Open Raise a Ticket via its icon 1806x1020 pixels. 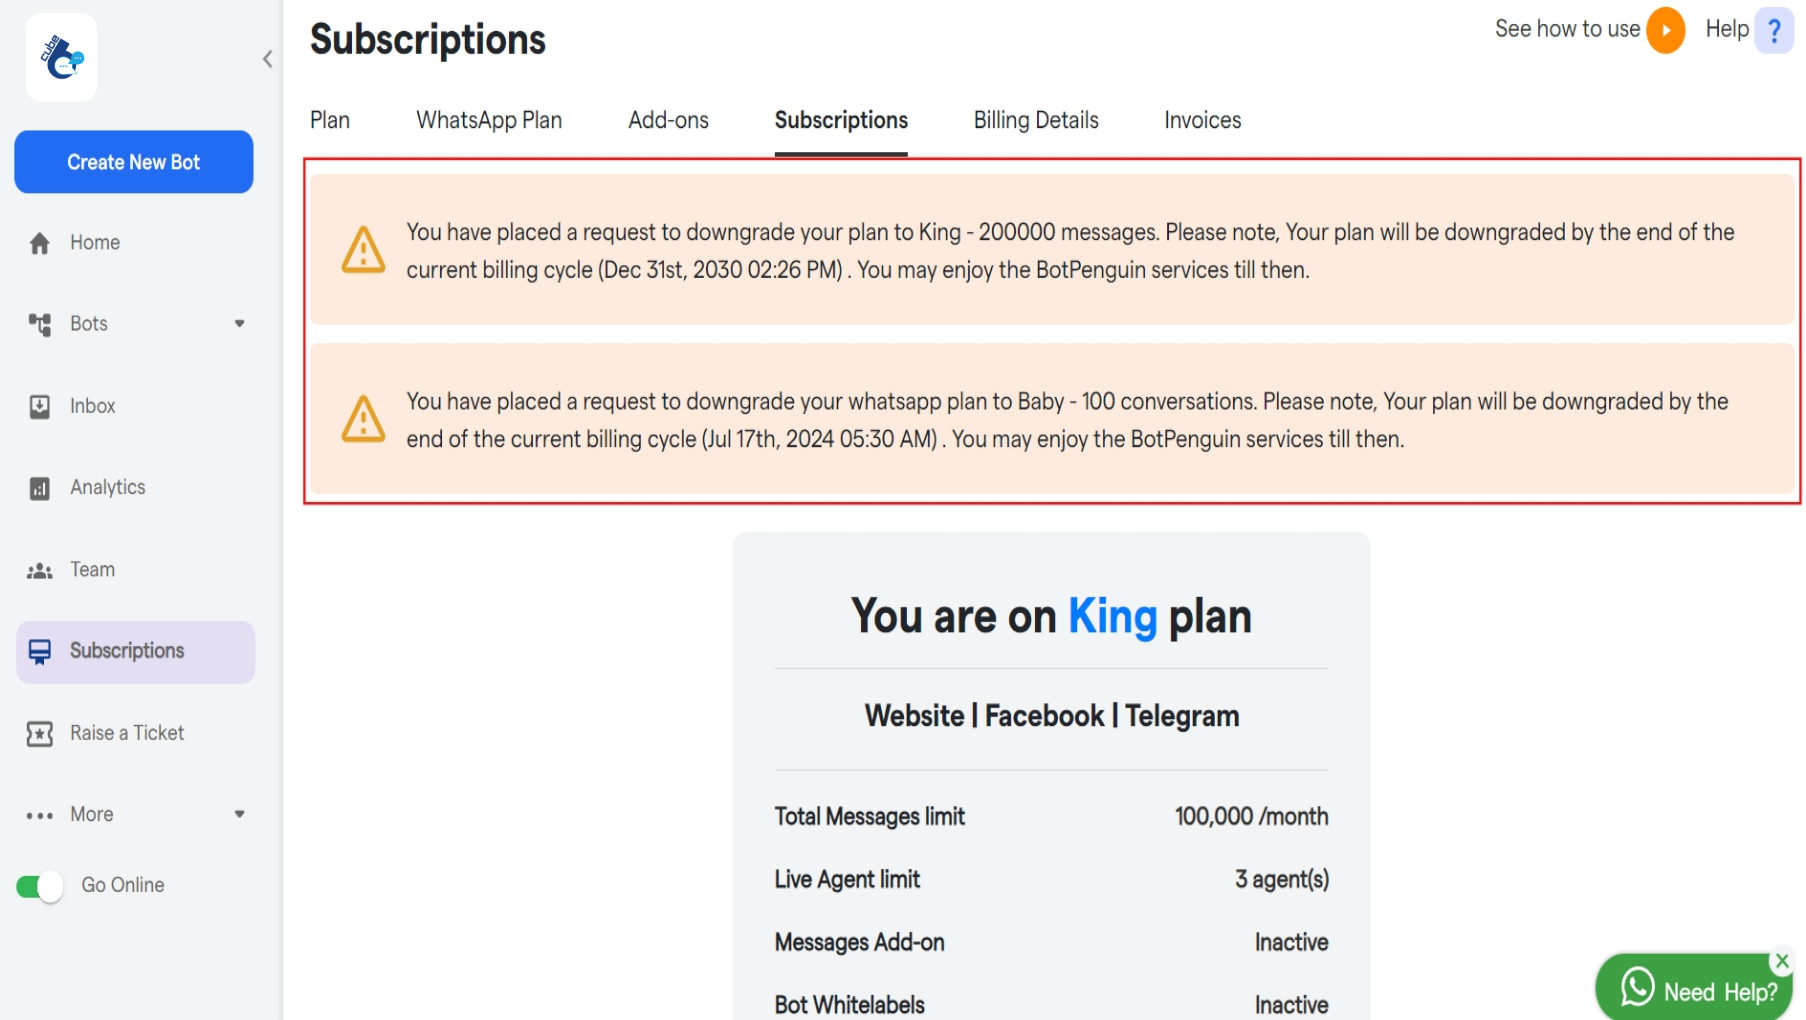(x=39, y=733)
